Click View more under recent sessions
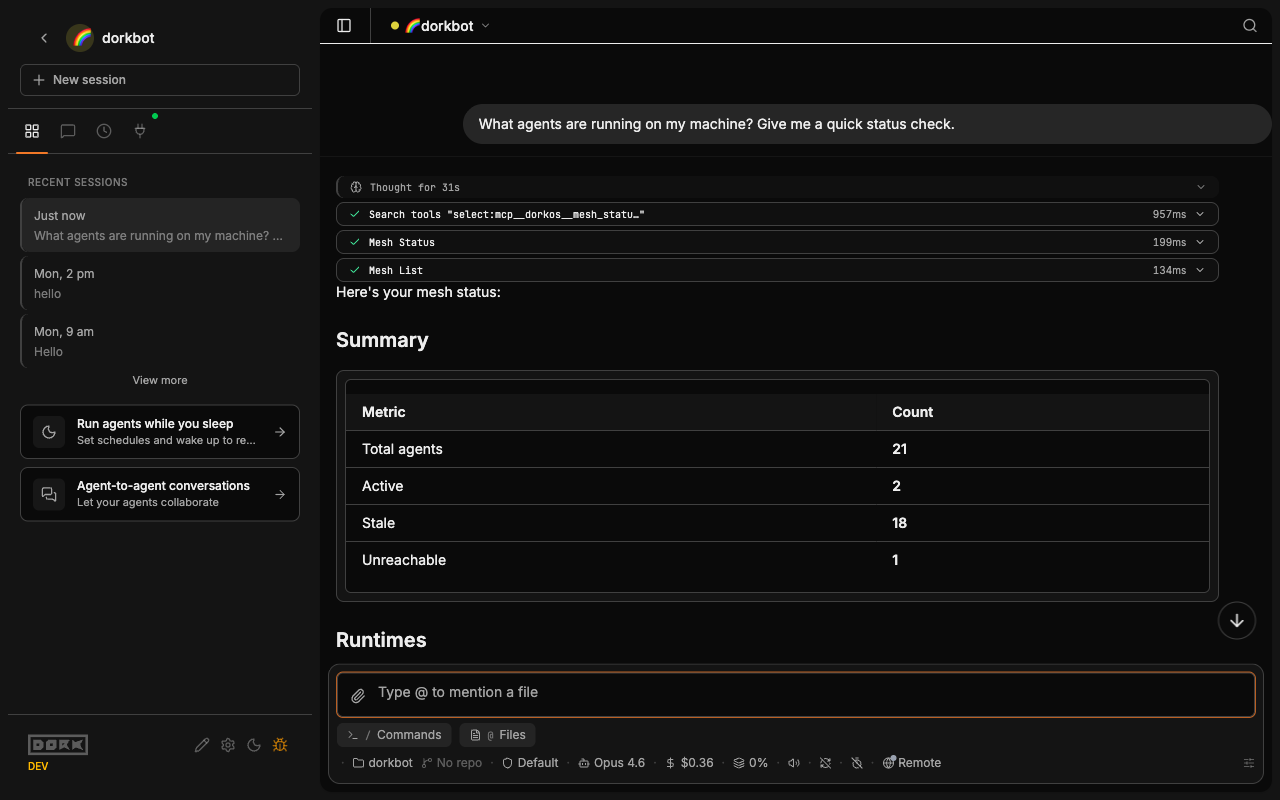1280x800 pixels. pyautogui.click(x=160, y=380)
